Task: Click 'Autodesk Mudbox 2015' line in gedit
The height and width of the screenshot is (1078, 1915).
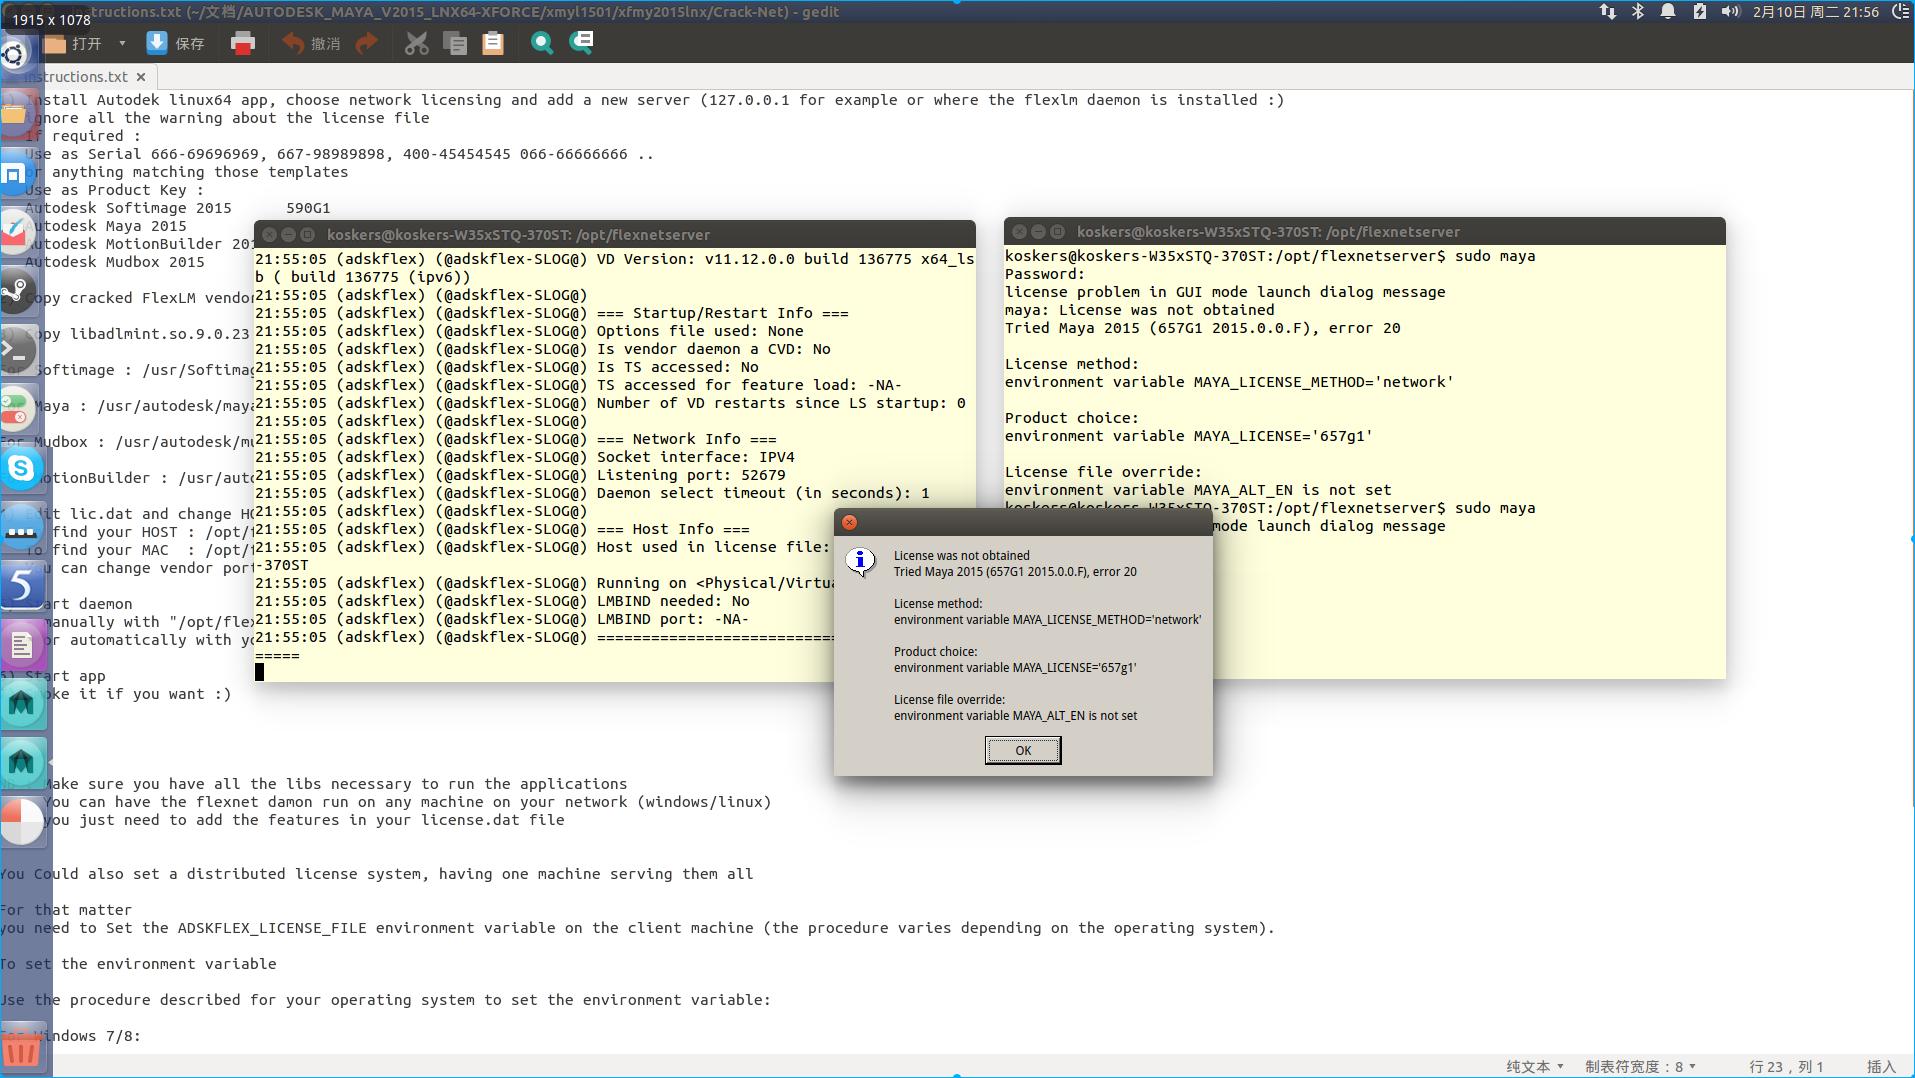Action: pyautogui.click(x=115, y=262)
